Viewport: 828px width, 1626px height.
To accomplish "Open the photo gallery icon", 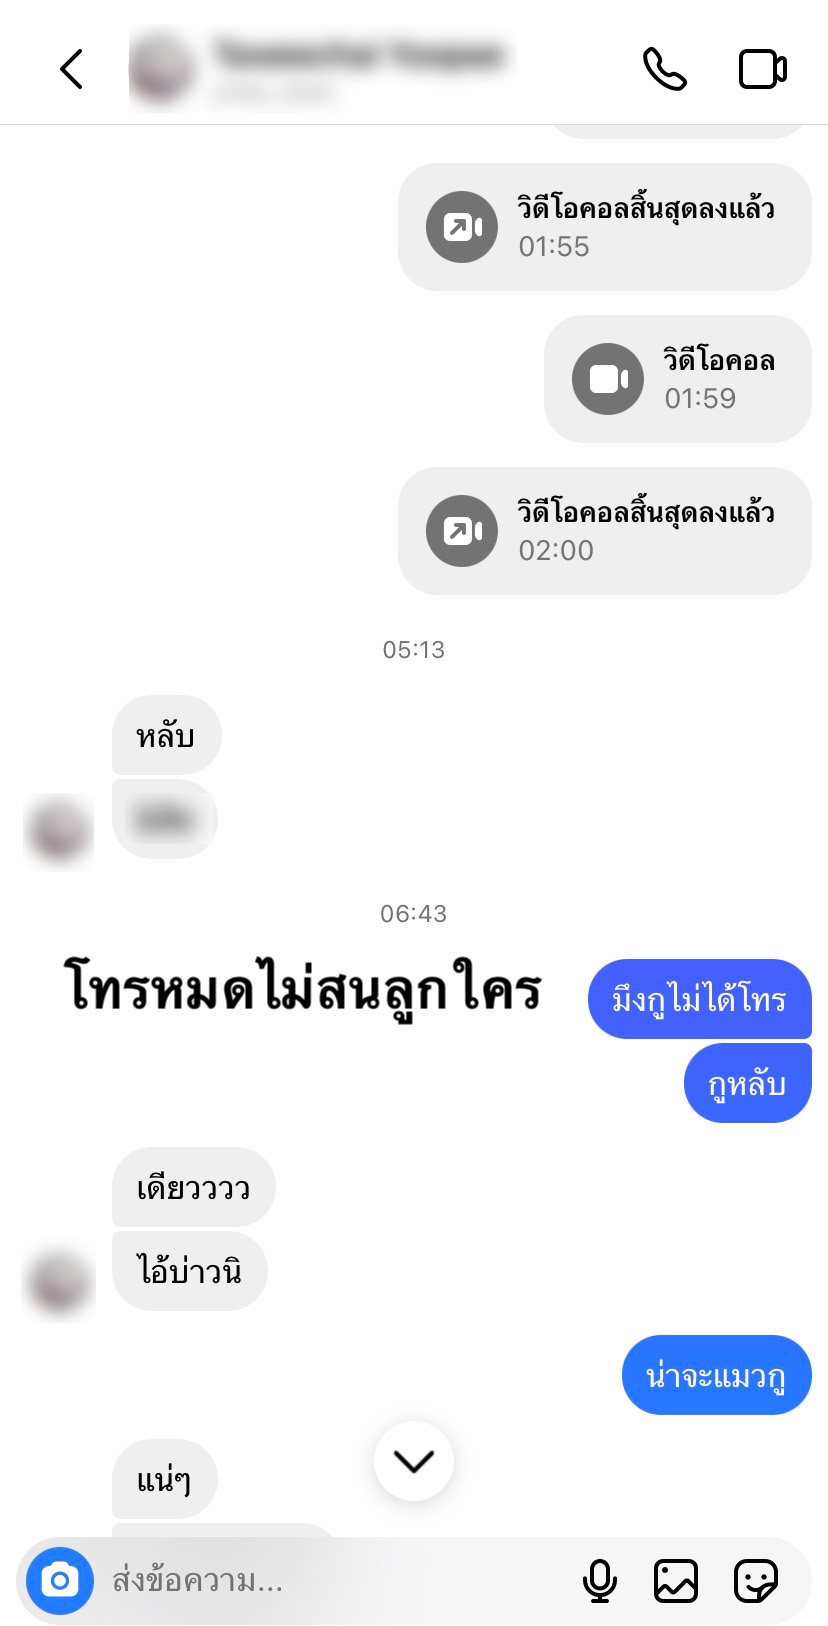I will tap(676, 1581).
